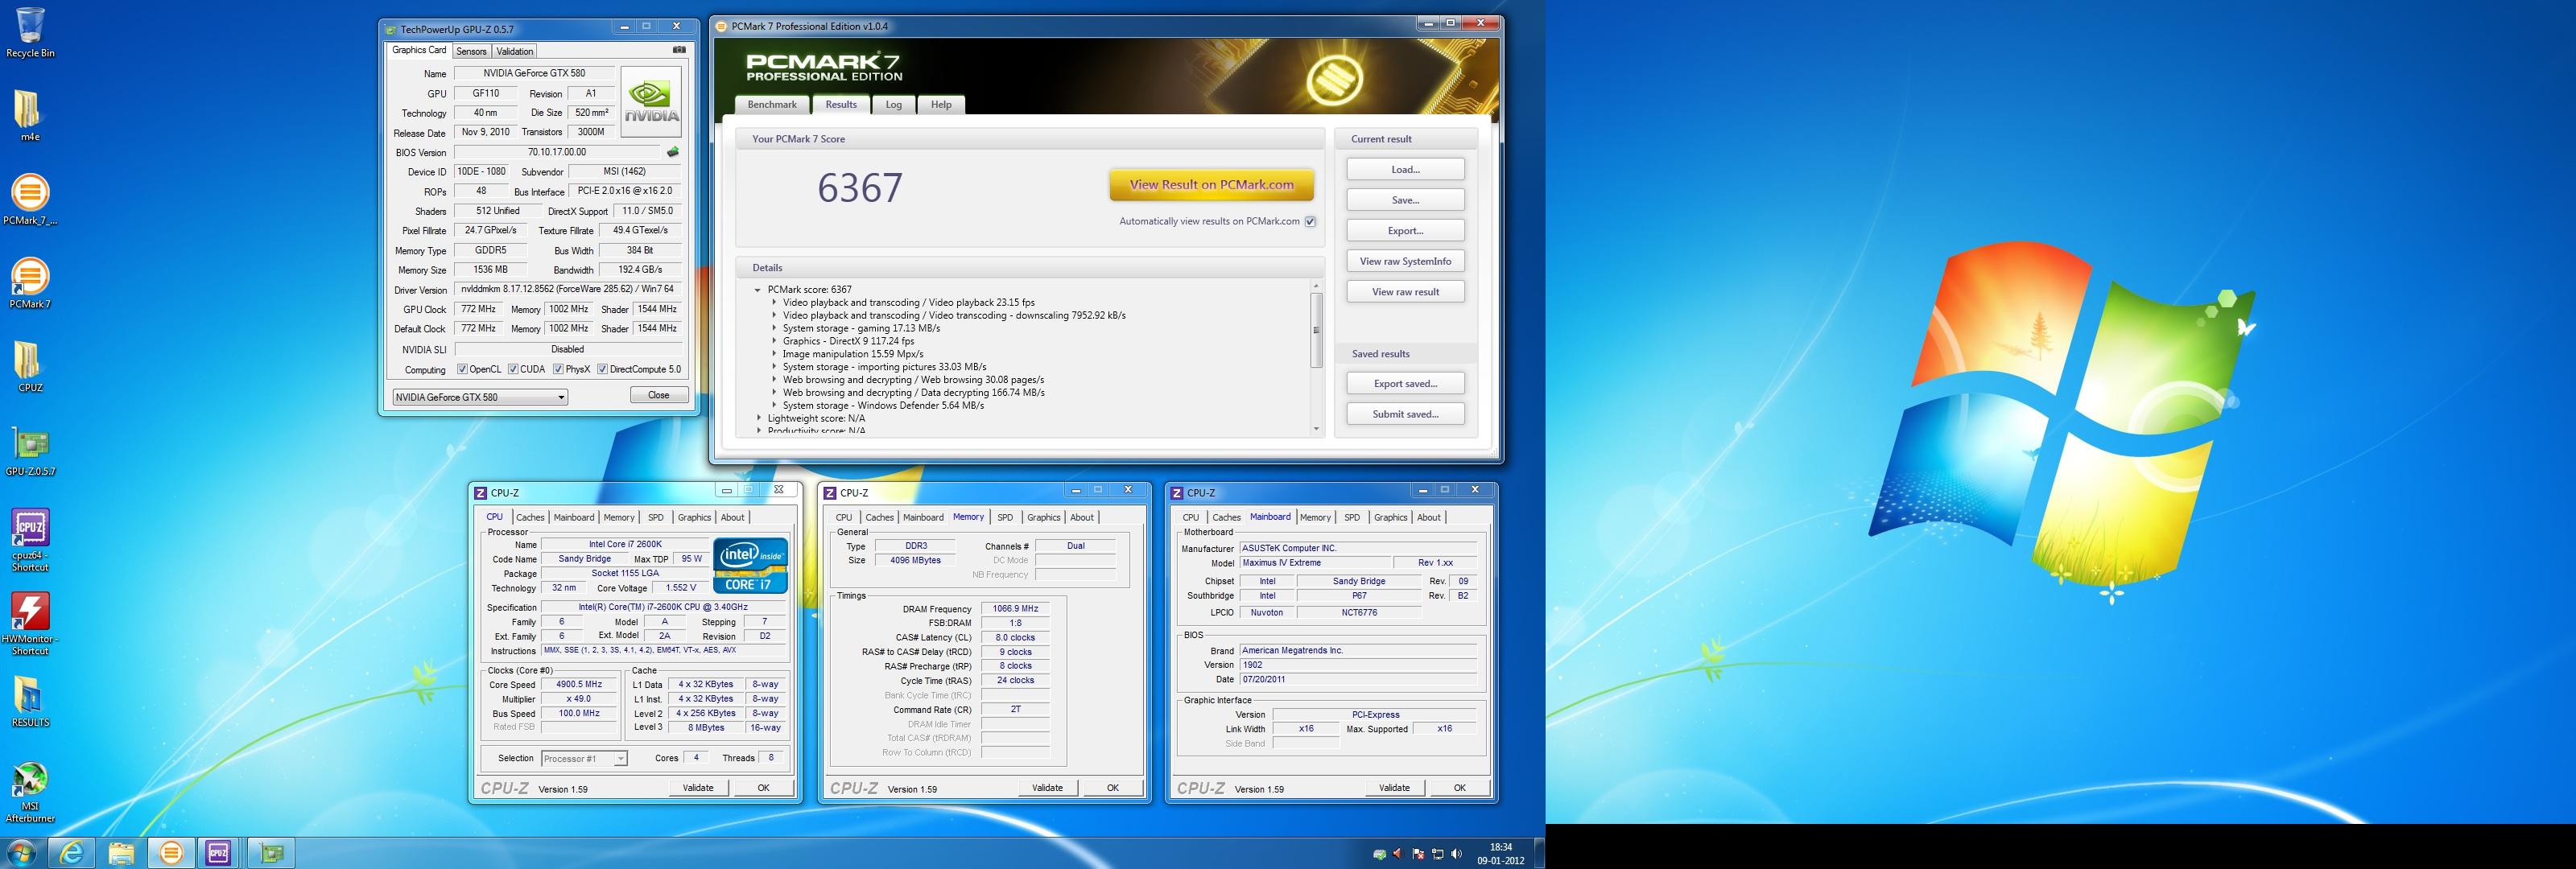
Task: Launch Internet Explorer from the taskbar
Action: pyautogui.click(x=72, y=853)
